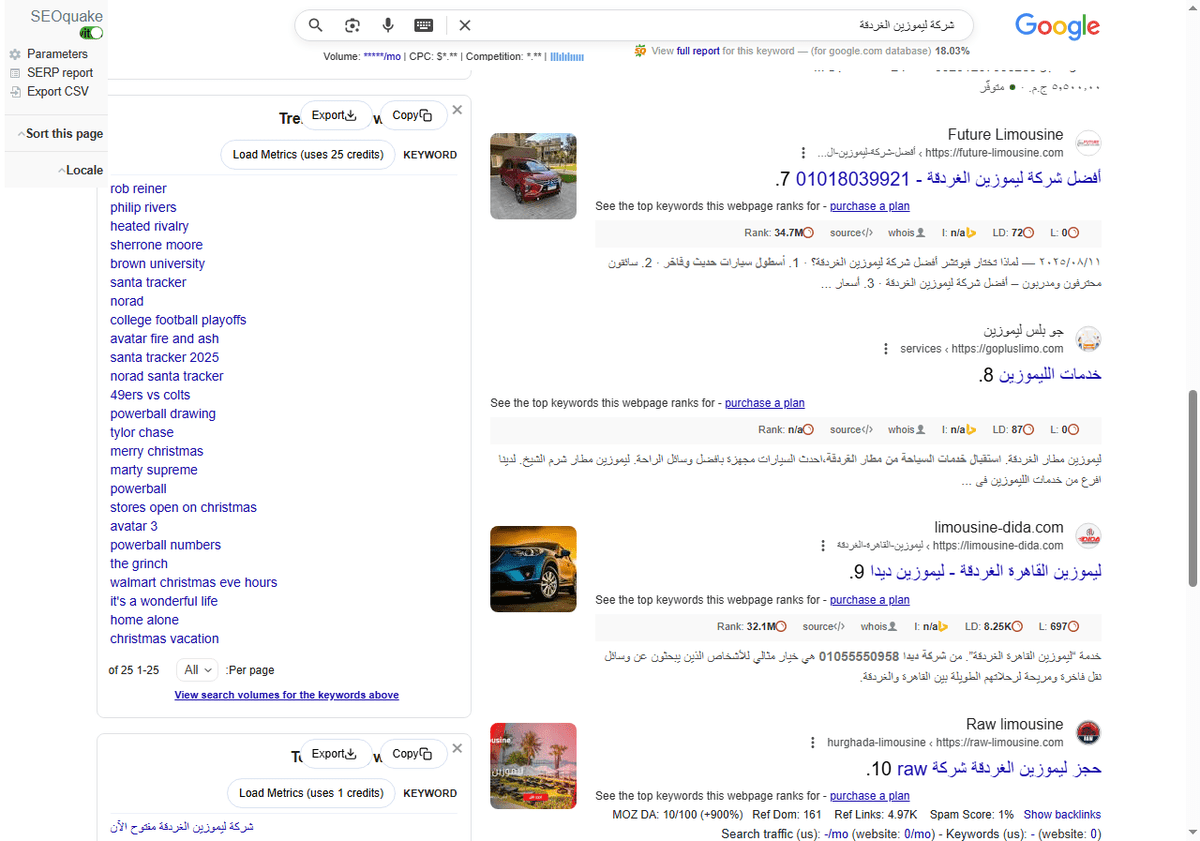
Task: Open the results per page All dropdown
Action: click(196, 670)
